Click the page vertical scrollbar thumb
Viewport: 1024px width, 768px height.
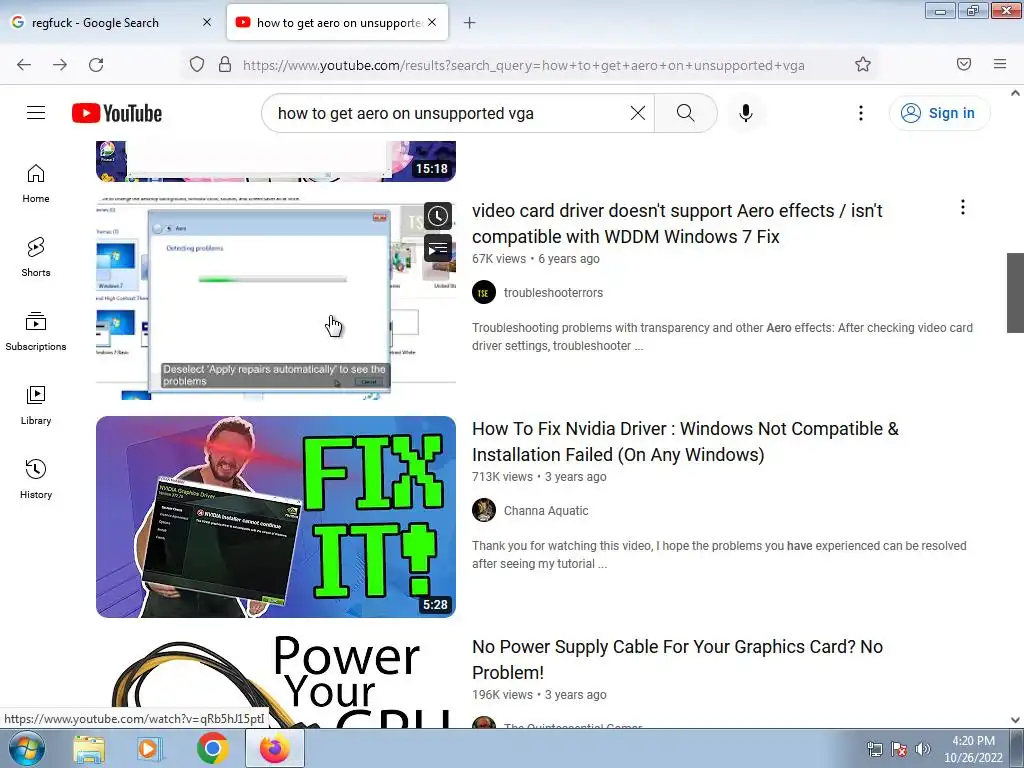[x=1016, y=293]
